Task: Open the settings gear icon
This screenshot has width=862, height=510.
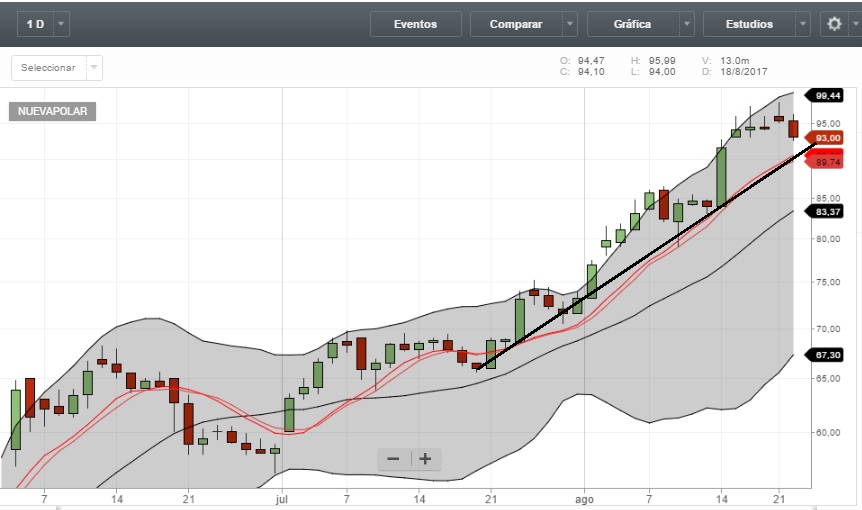Action: point(834,24)
